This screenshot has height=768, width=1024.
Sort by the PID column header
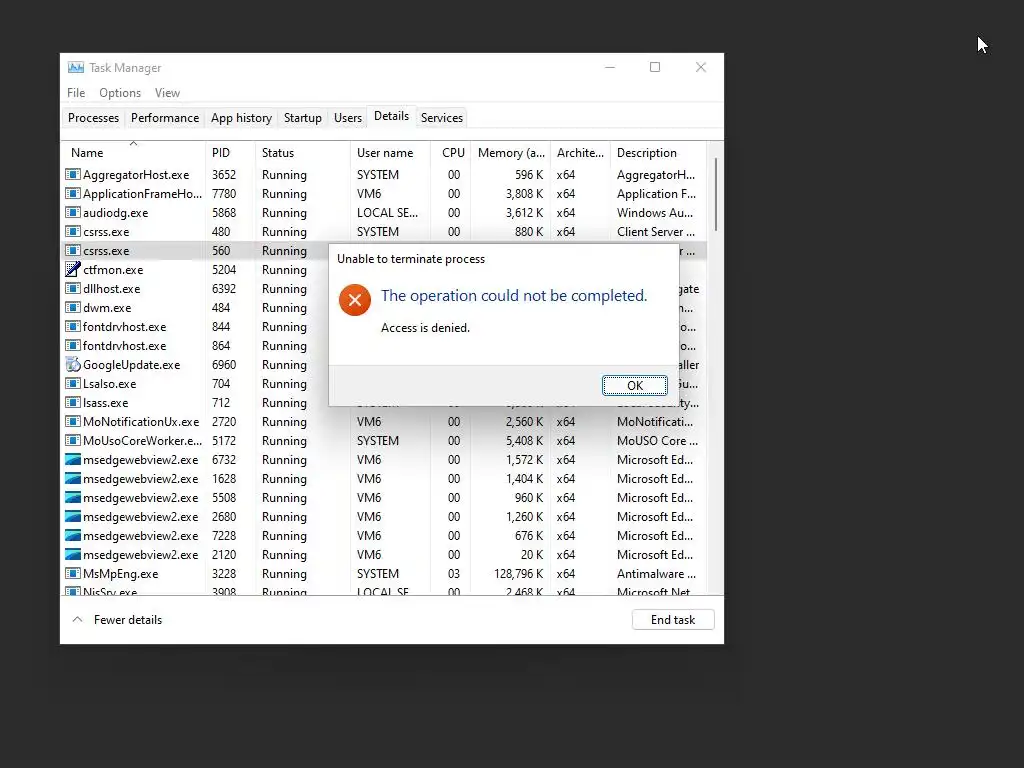point(230,152)
